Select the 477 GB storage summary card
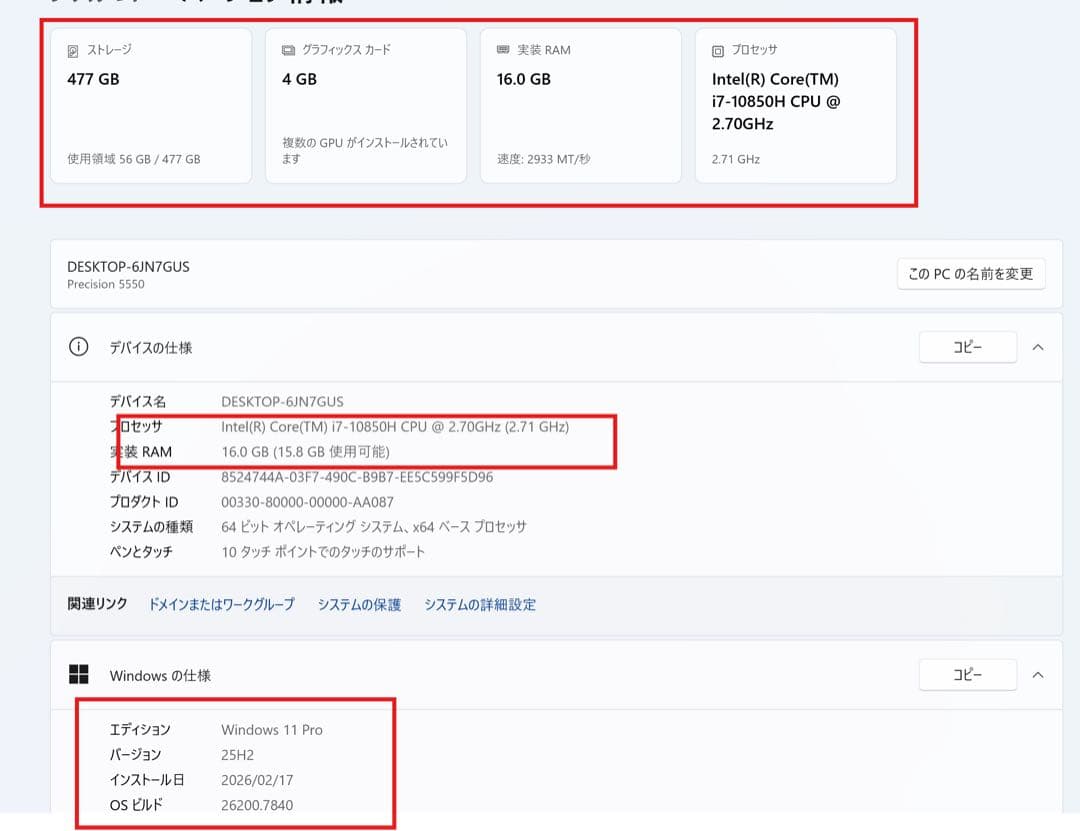1080x831 pixels. tap(150, 105)
